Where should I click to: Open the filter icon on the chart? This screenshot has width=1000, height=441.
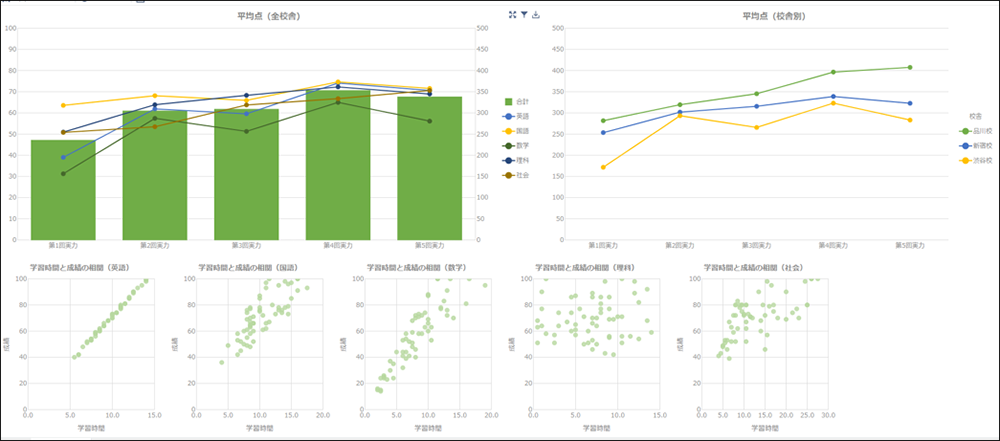click(524, 15)
